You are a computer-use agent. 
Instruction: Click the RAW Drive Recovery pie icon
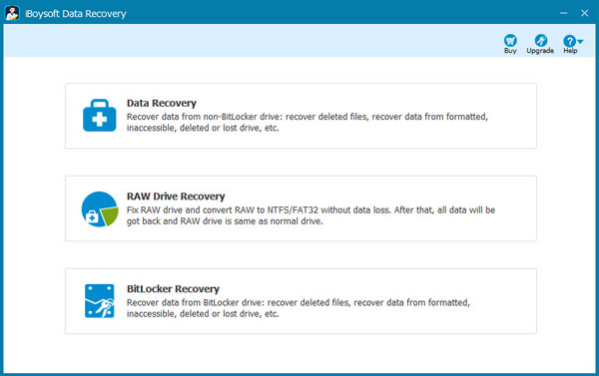(100, 209)
